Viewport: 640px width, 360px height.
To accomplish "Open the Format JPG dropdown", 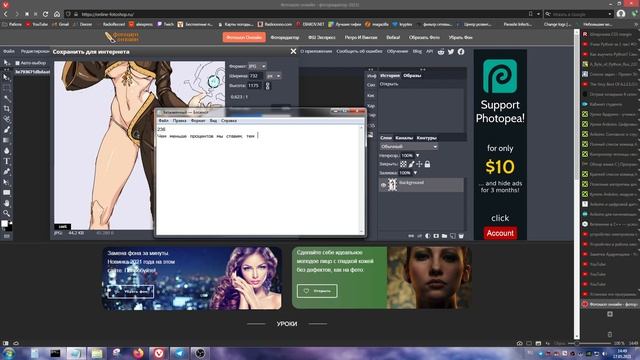I will click(257, 66).
